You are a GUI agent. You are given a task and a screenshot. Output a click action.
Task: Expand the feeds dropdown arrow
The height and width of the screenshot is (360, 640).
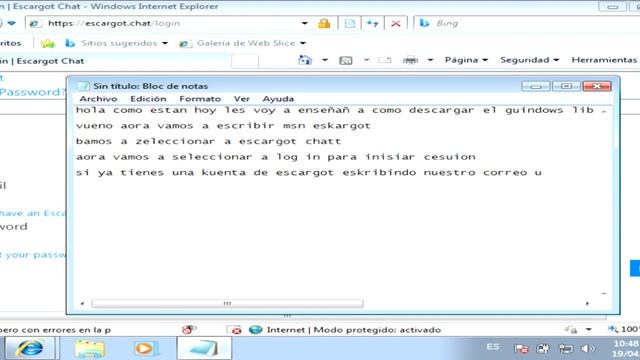[366, 60]
